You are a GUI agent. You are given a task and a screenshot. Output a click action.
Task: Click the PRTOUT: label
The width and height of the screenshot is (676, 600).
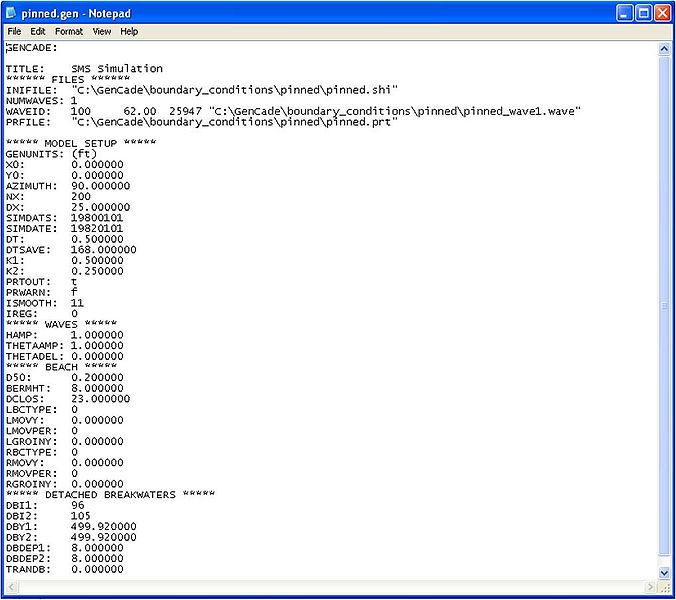28,282
